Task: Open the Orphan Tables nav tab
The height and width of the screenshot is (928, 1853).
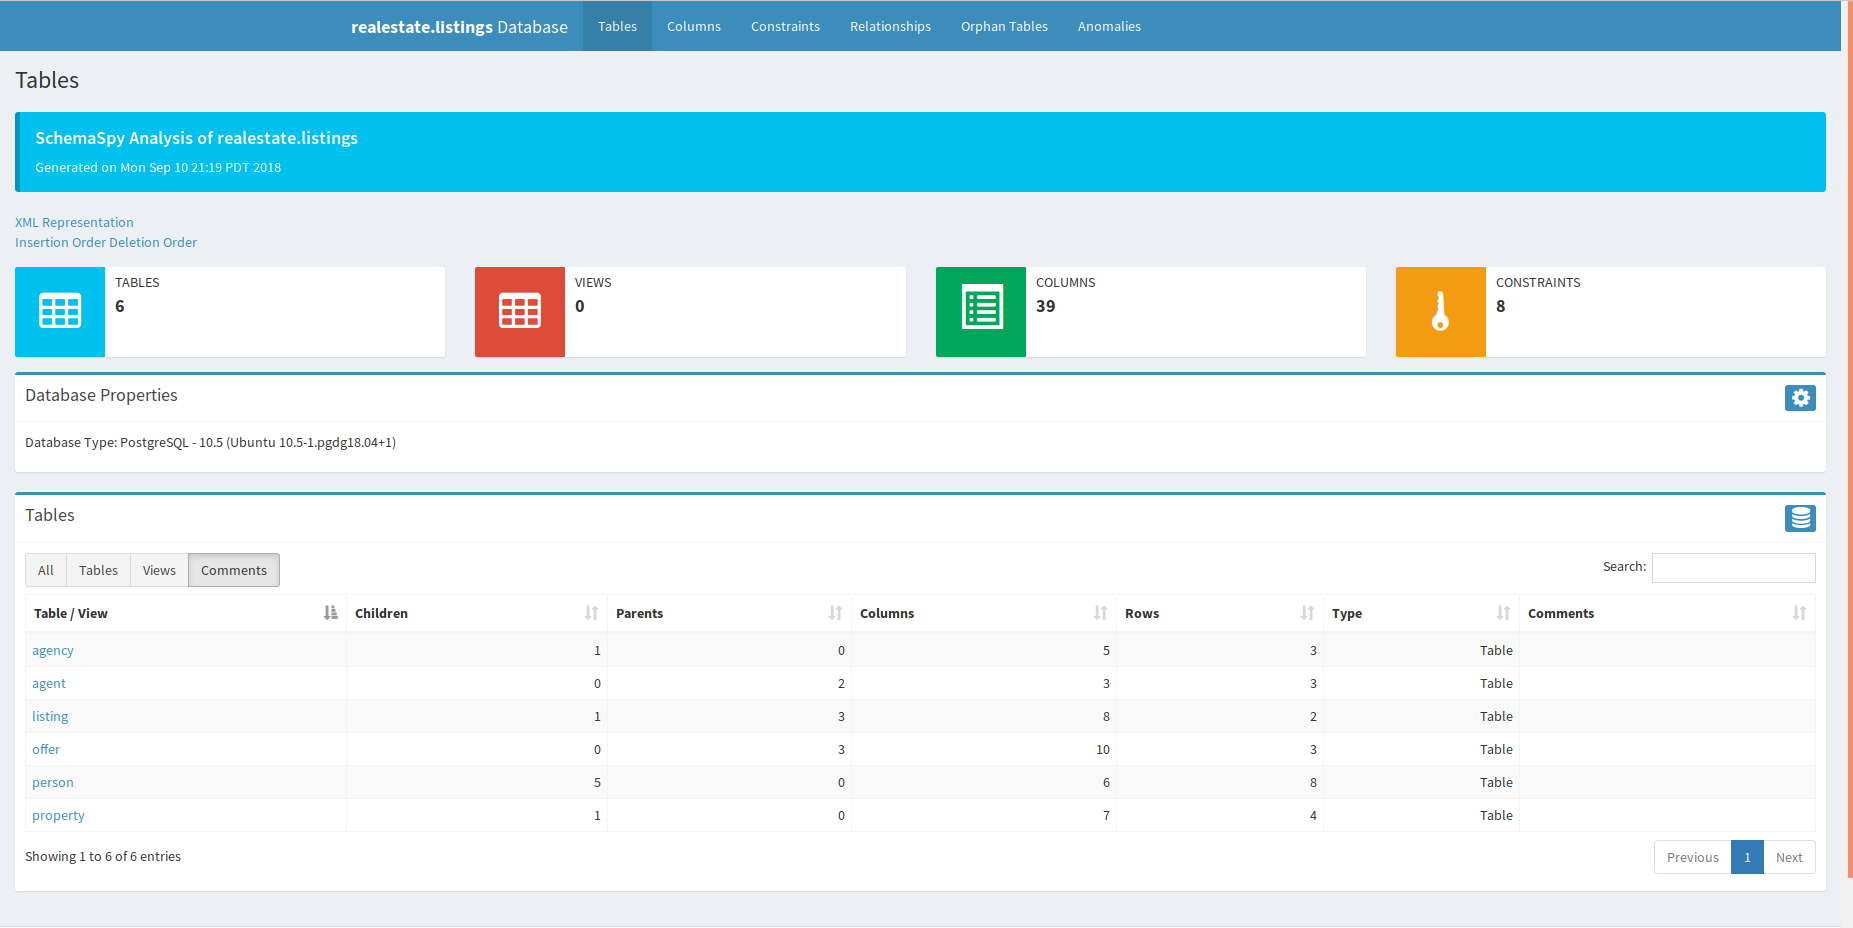Action: click(x=1004, y=26)
